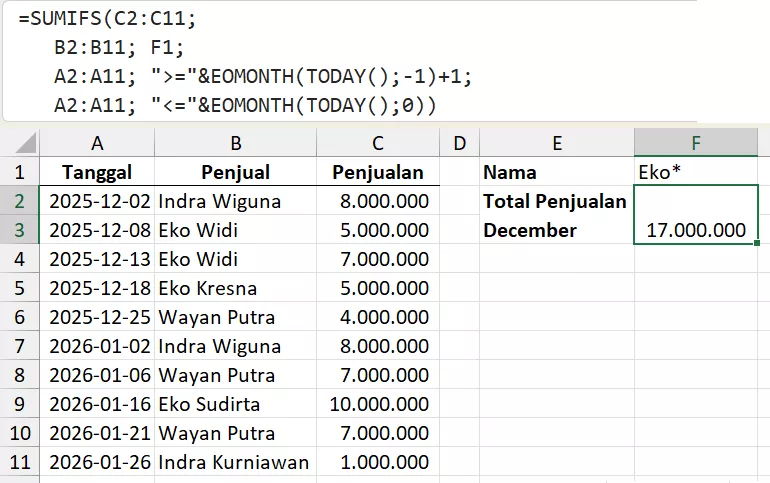Select column C header
The height and width of the screenshot is (483, 770).
378,143
